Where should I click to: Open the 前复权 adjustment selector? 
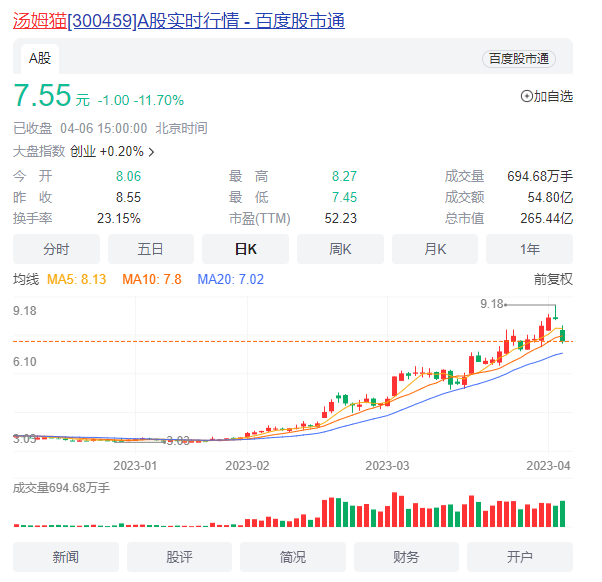click(x=553, y=279)
